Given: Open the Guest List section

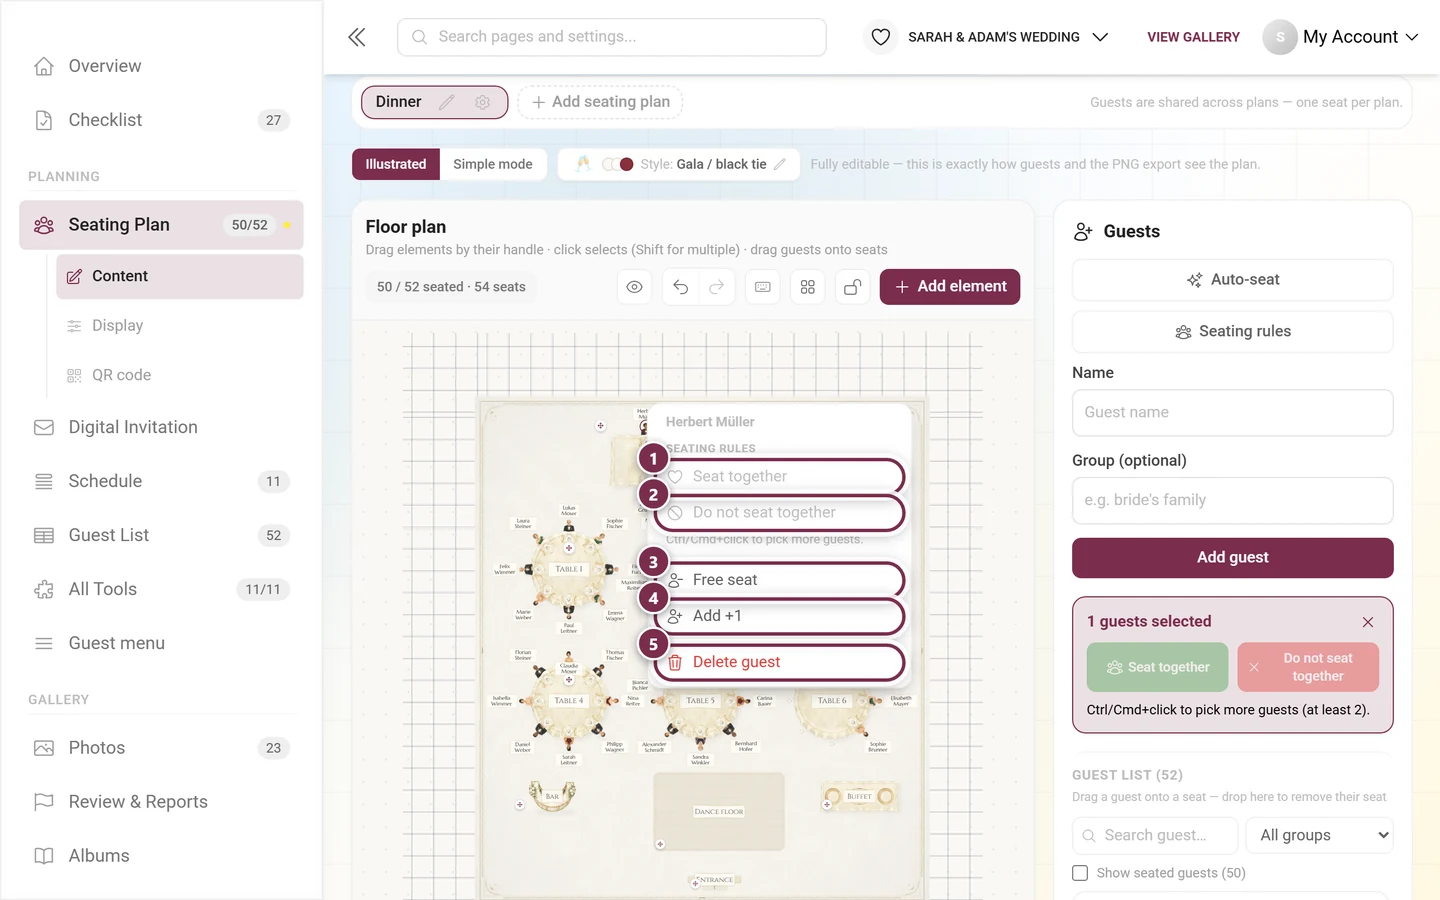Looking at the screenshot, I should click(161, 535).
